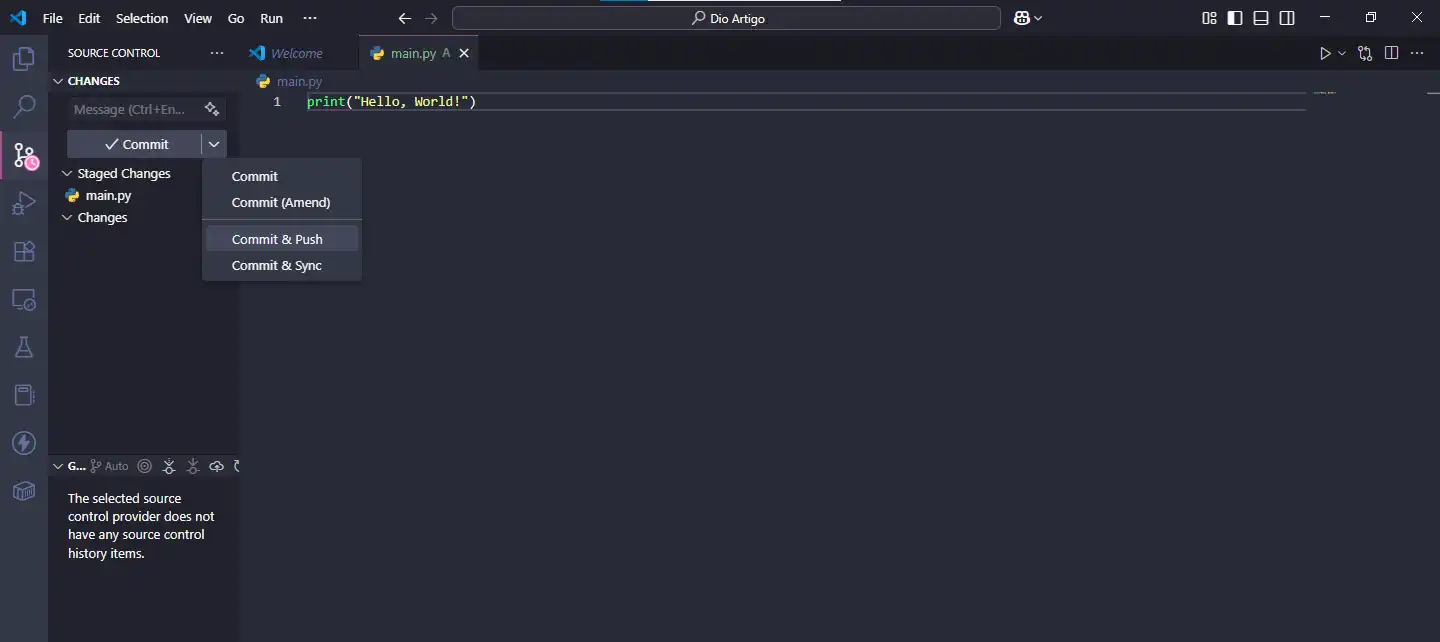
Task: Click the Refresh icon in Graph panel
Action: point(237,466)
